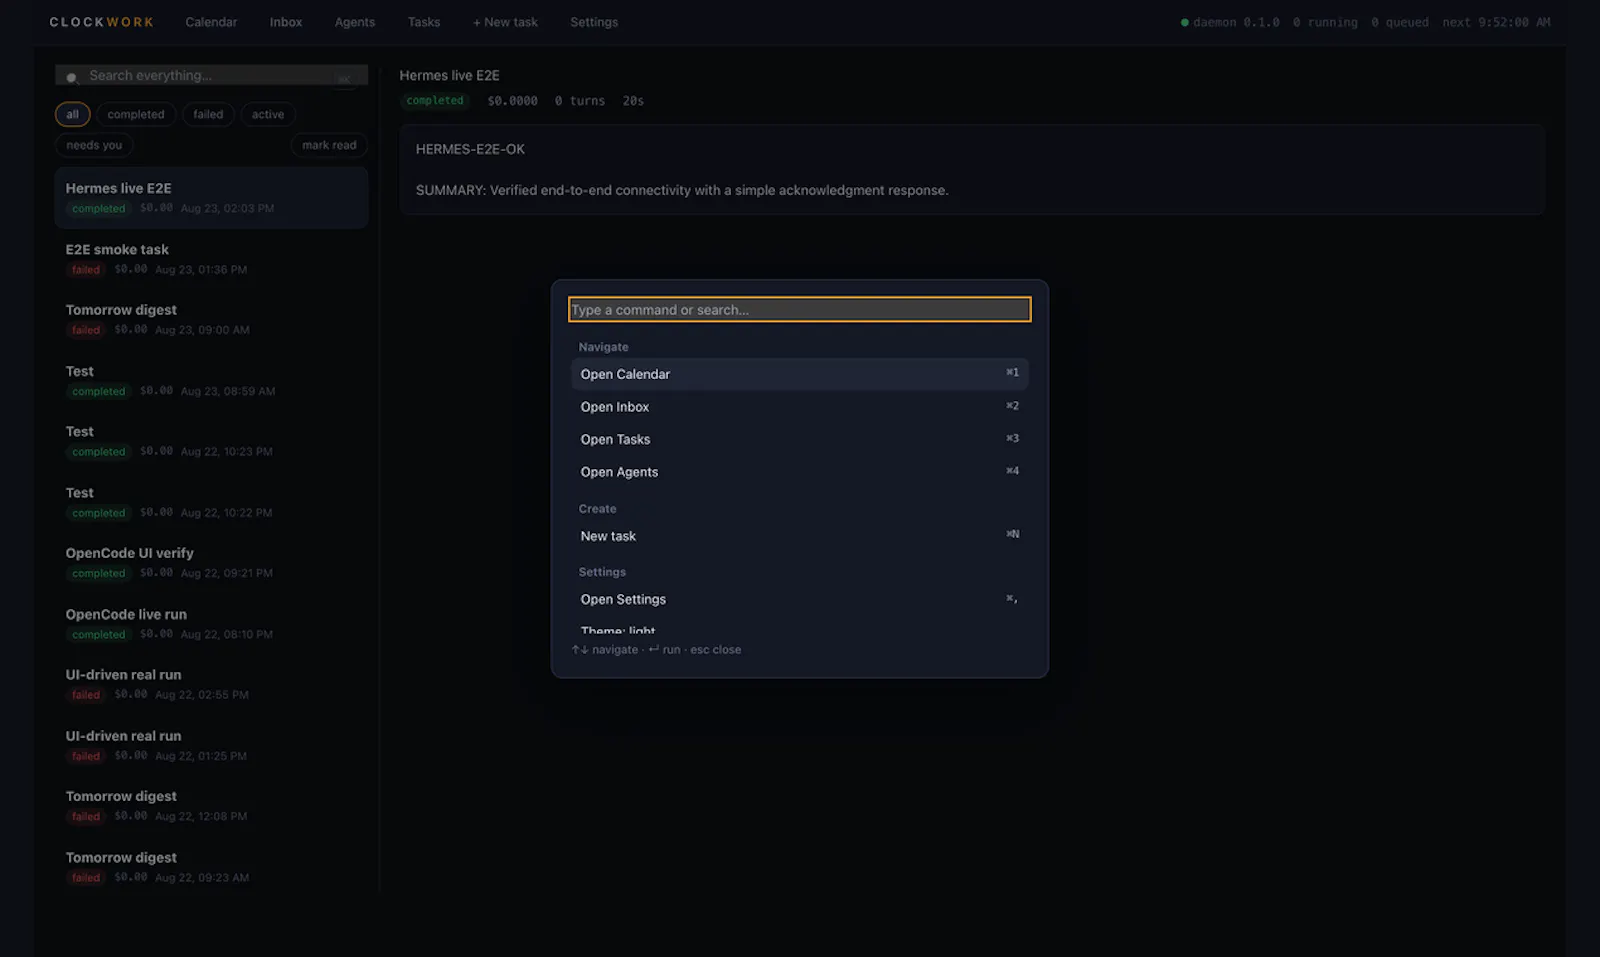Open the Calendar tab in top navigation
The height and width of the screenshot is (957, 1600).
(x=211, y=22)
